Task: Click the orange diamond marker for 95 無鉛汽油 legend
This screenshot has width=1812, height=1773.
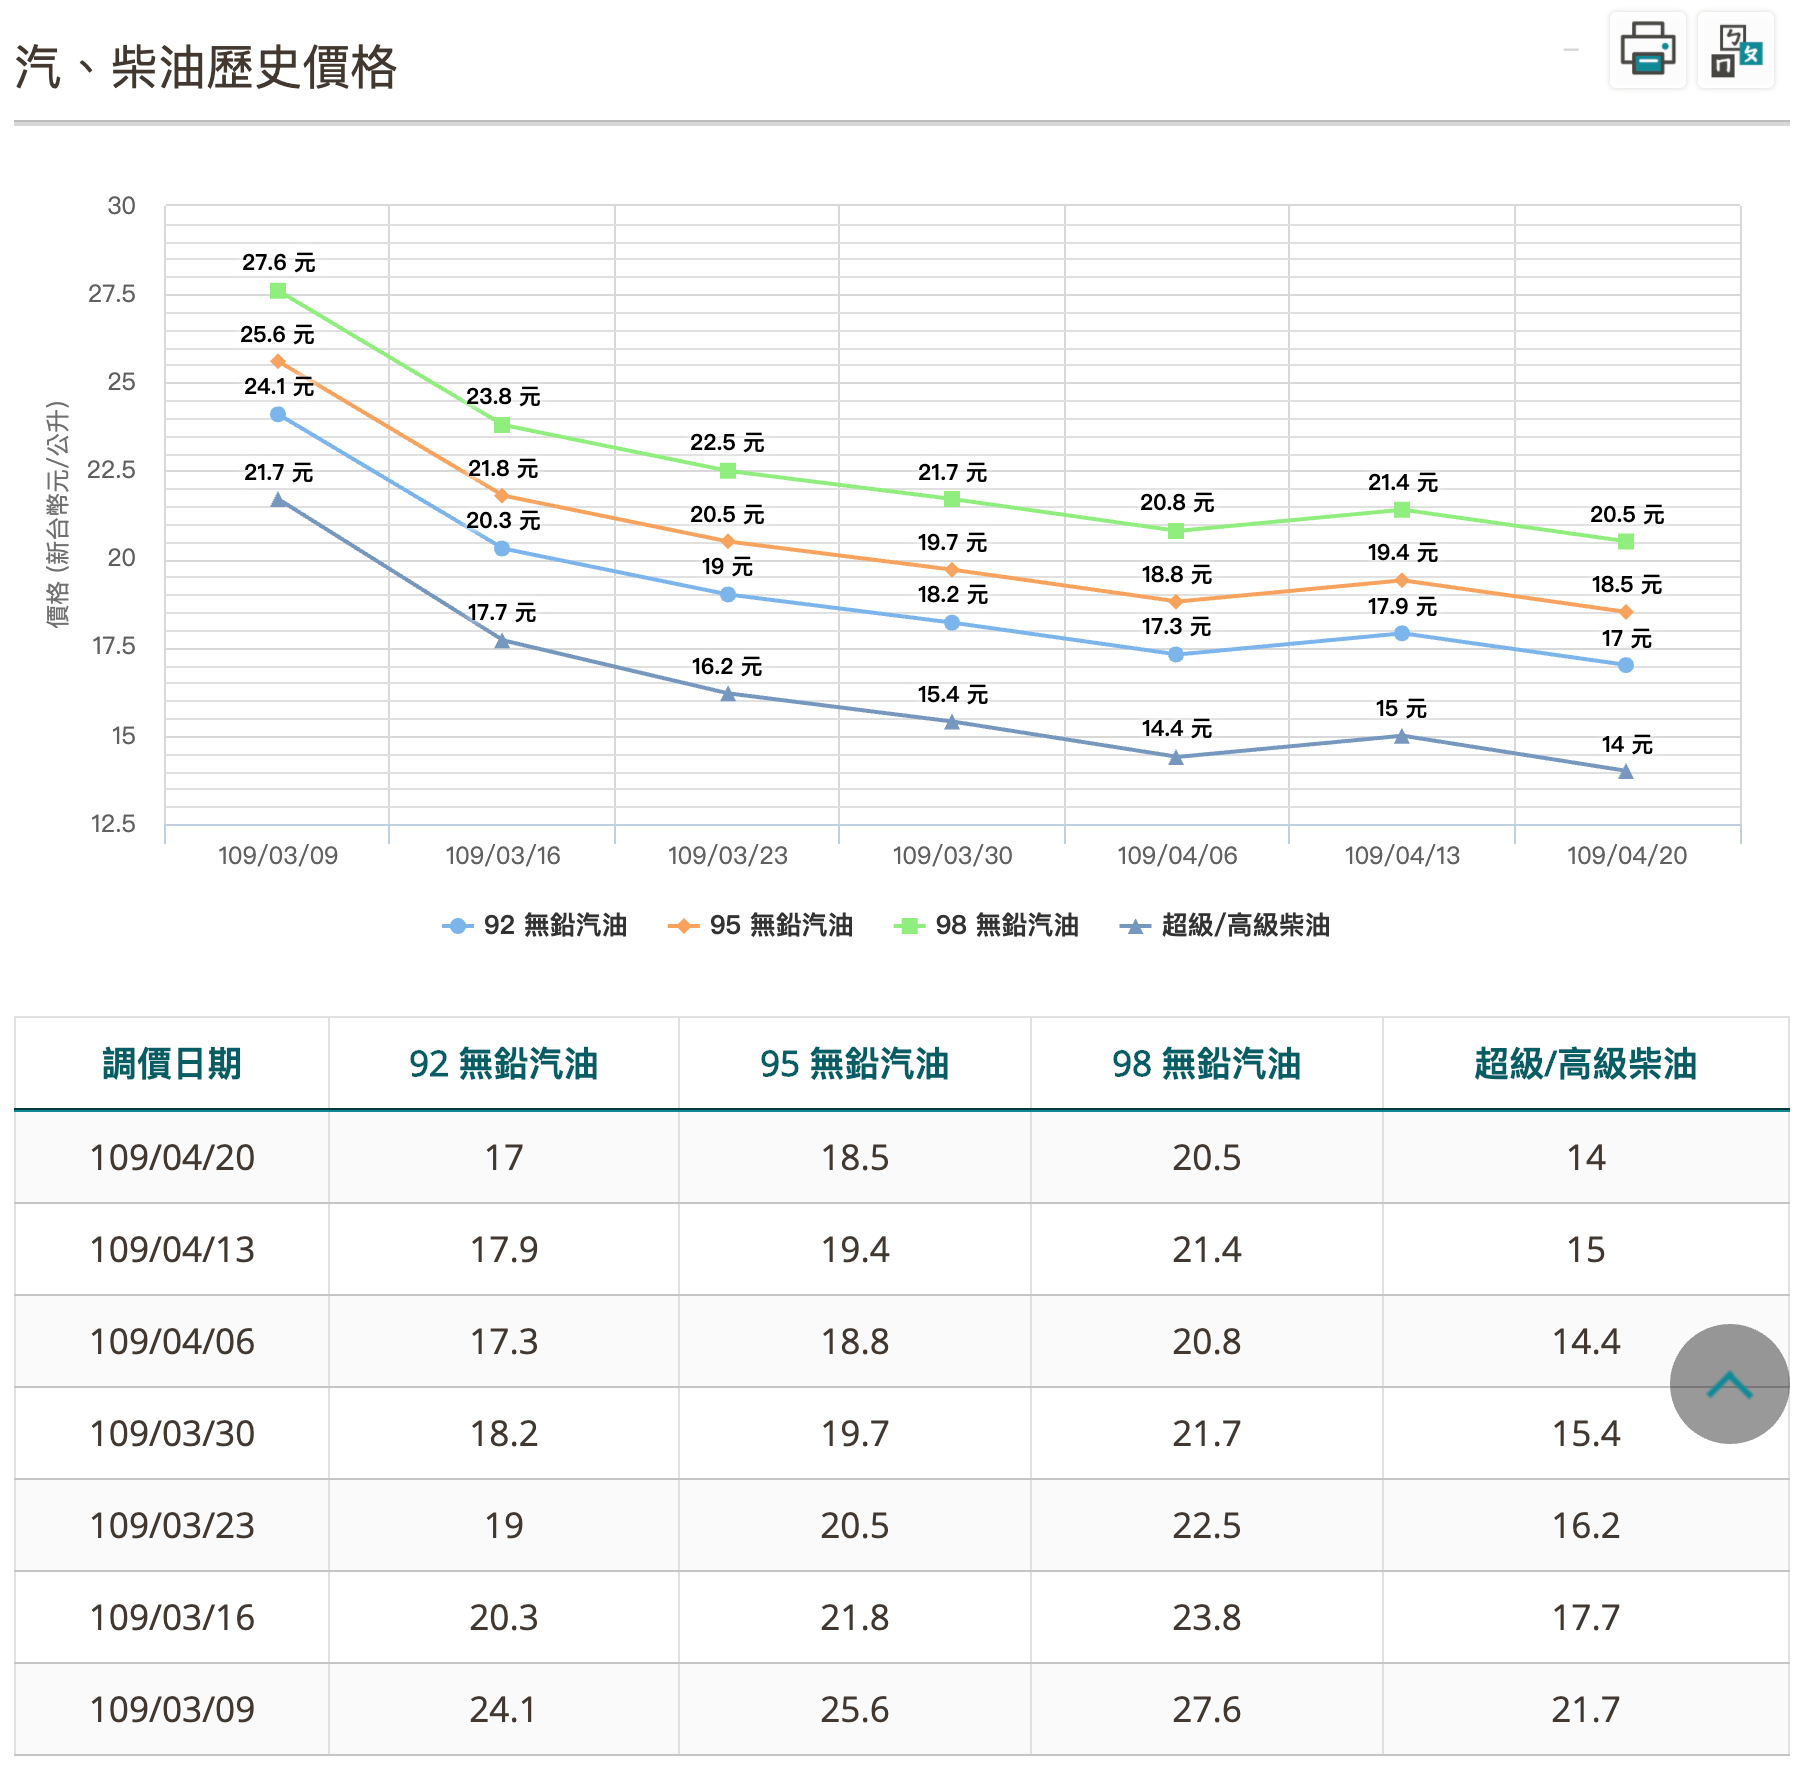Action: click(x=683, y=926)
